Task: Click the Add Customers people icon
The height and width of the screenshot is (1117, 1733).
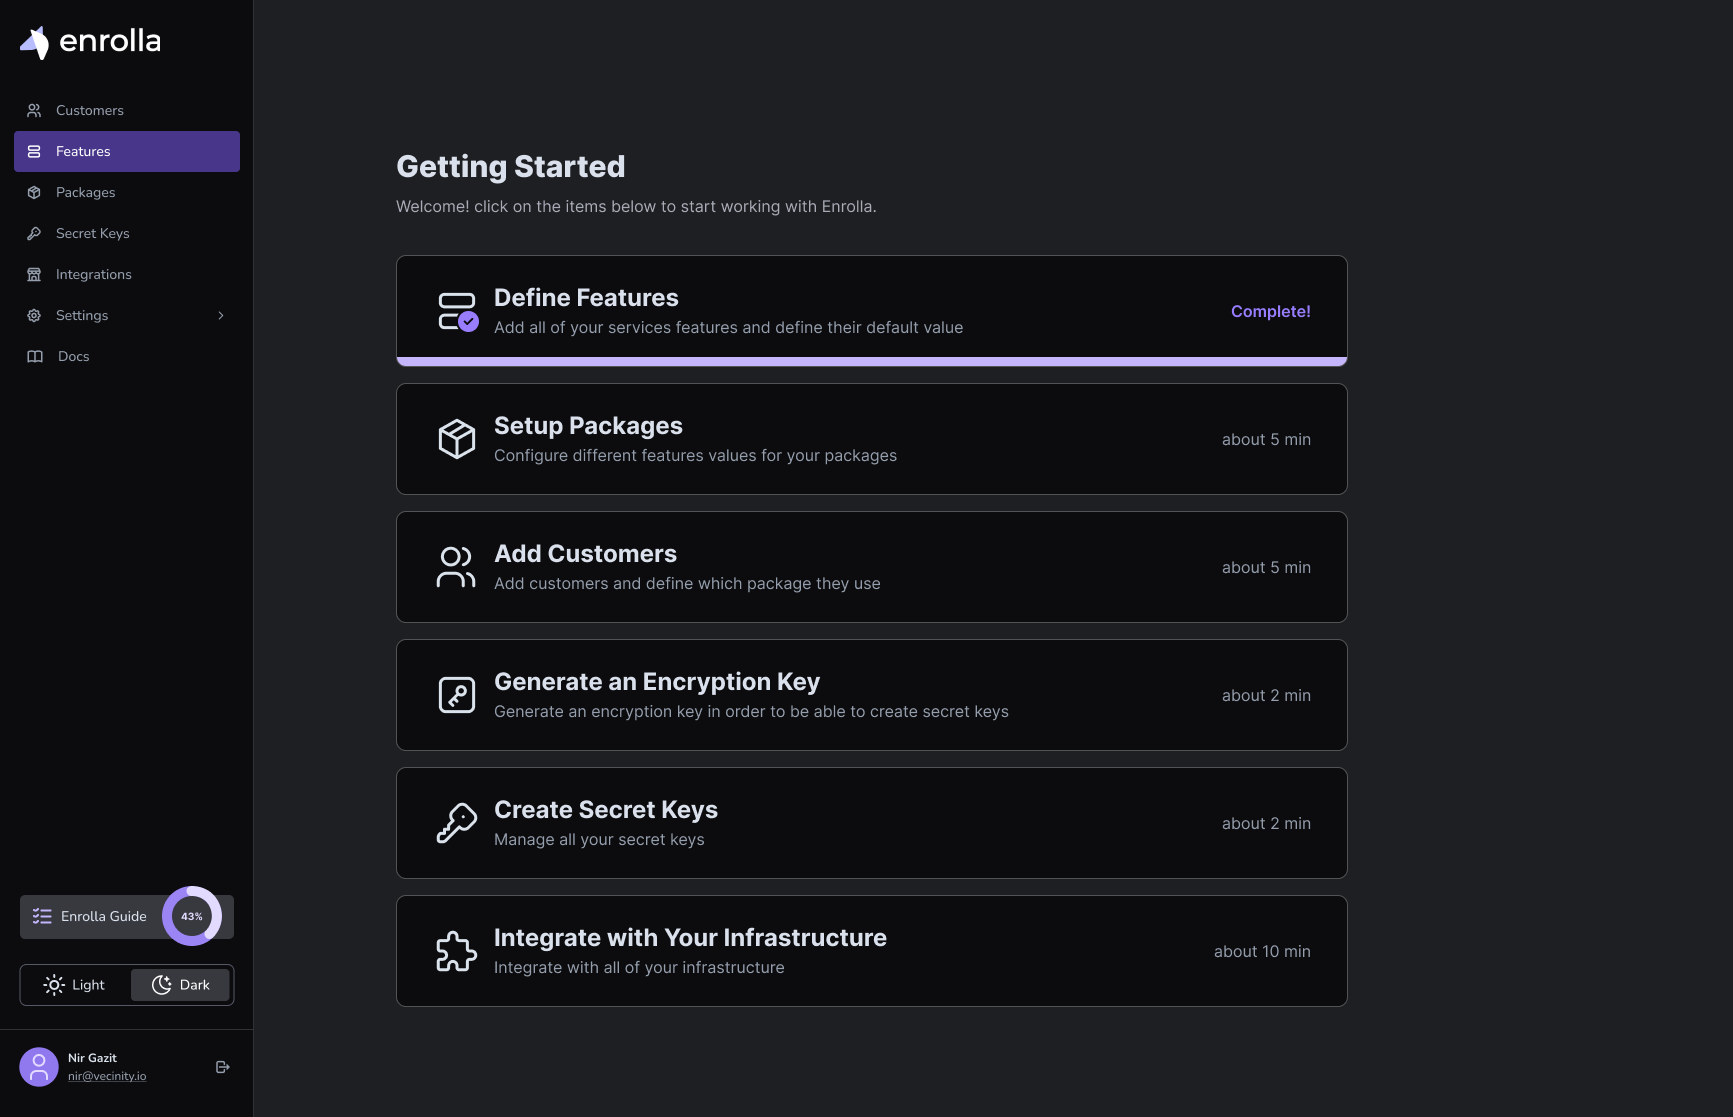Action: click(456, 567)
